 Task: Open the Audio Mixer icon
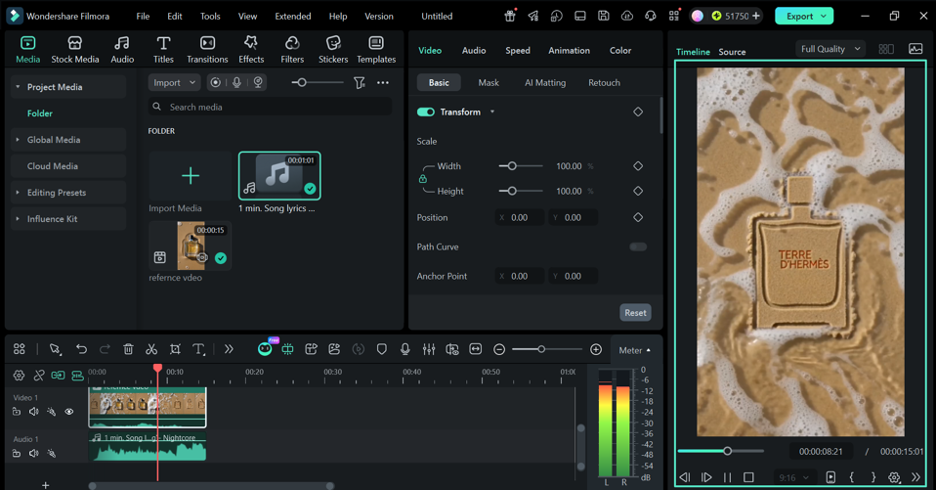(x=429, y=349)
